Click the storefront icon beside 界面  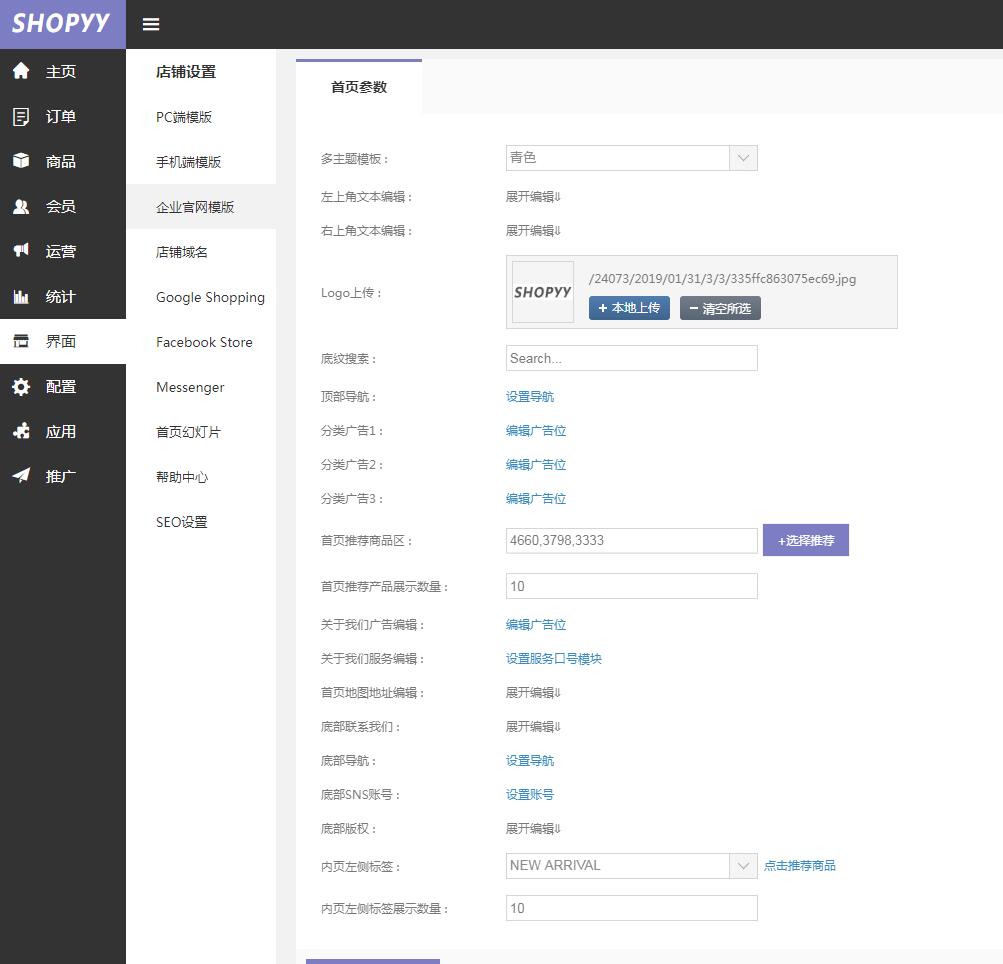21,341
